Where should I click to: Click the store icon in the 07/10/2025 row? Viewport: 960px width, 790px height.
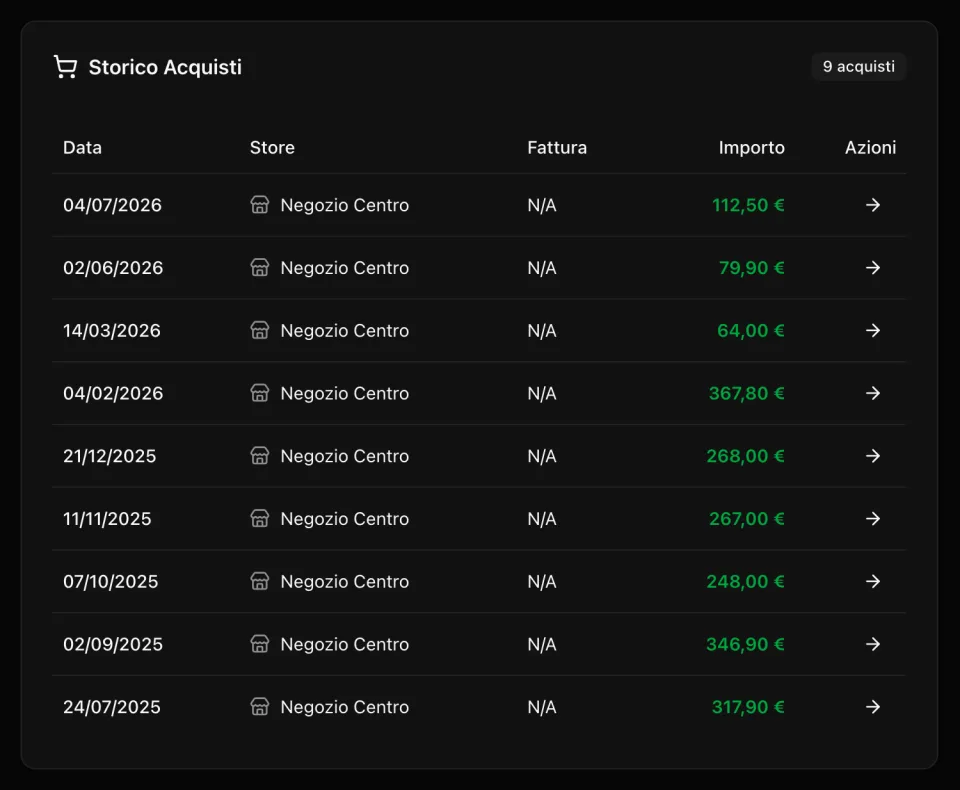point(260,581)
